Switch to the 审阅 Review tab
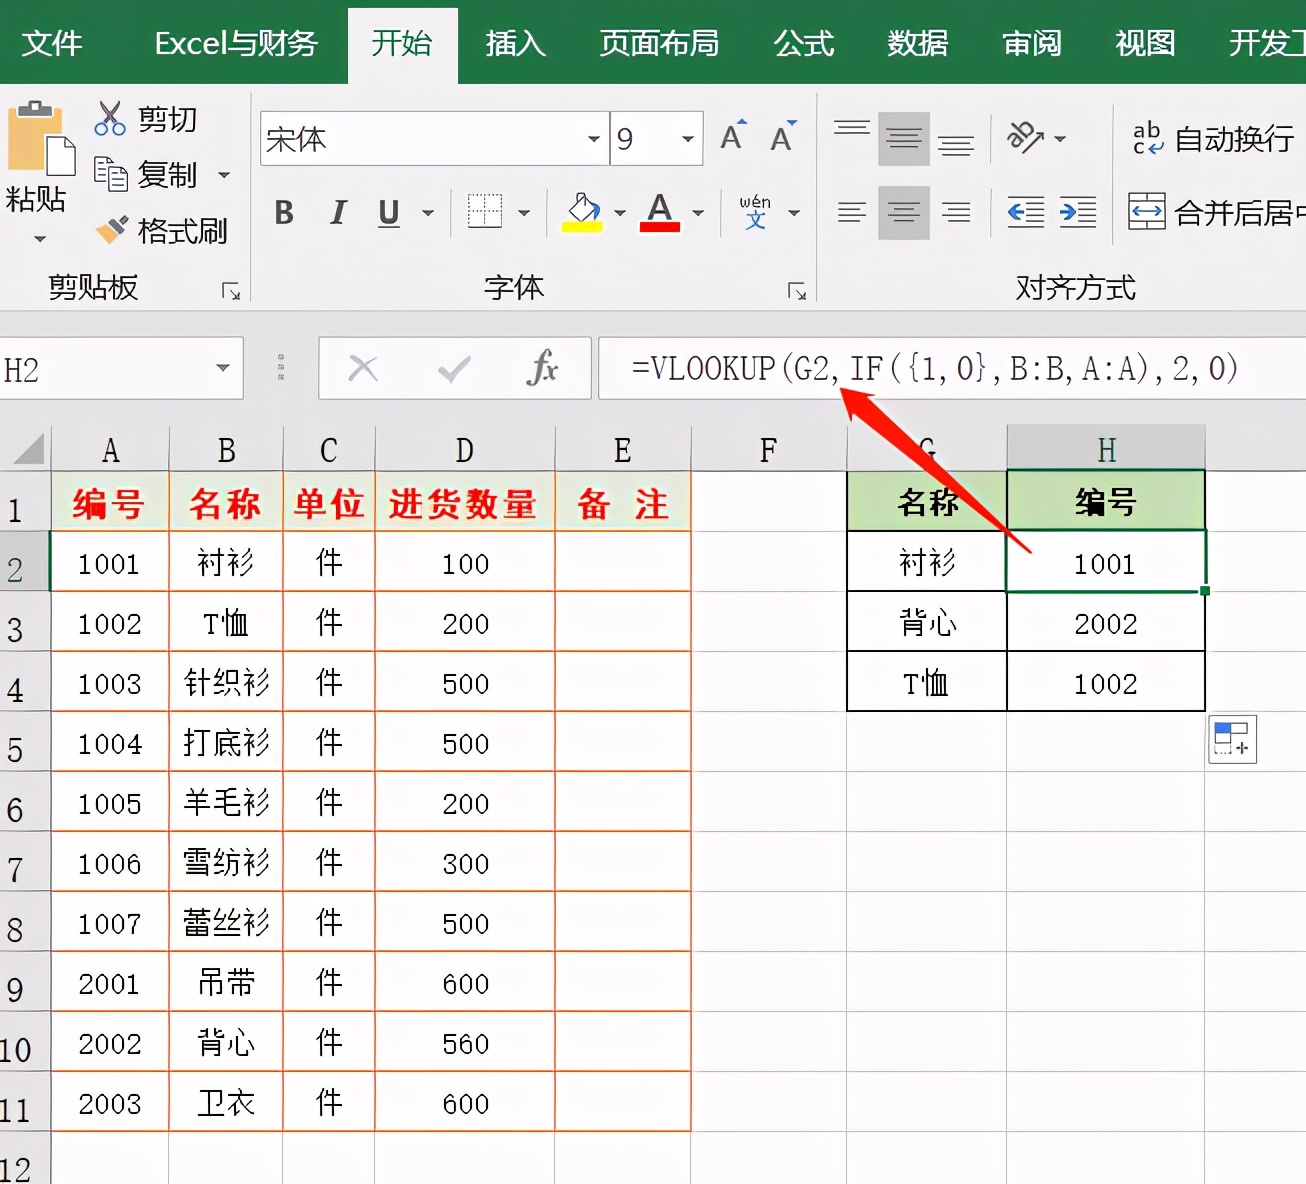This screenshot has height=1184, width=1306. (x=1032, y=43)
